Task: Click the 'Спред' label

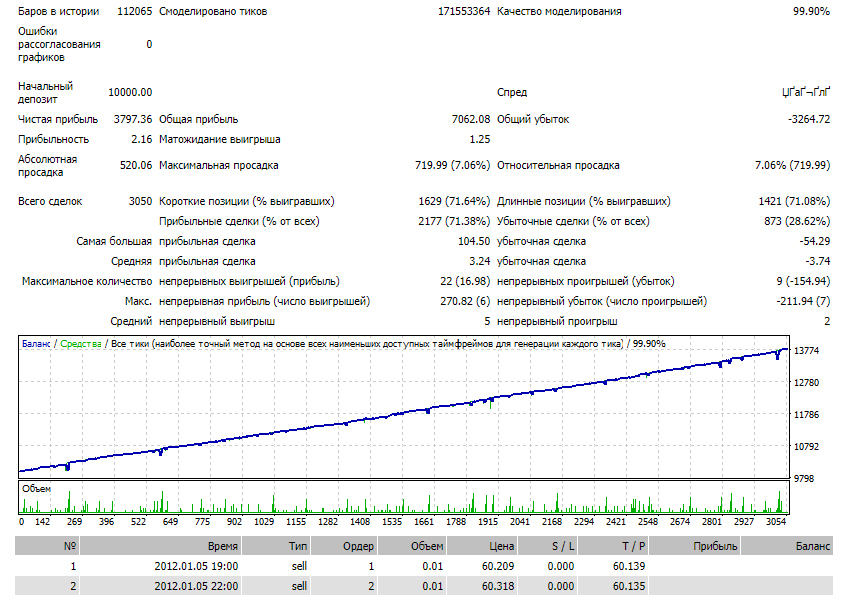Action: [512, 92]
